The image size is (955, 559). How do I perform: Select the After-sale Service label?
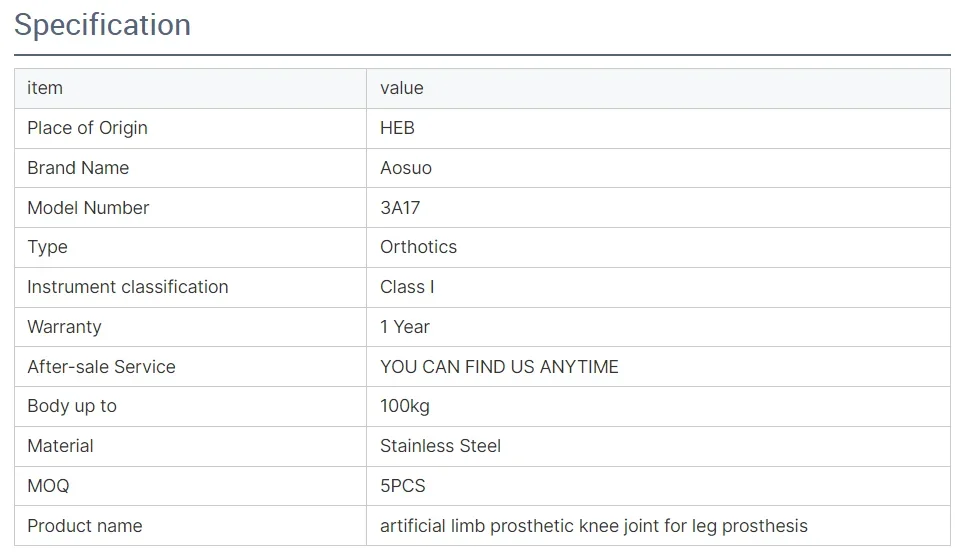(x=101, y=367)
